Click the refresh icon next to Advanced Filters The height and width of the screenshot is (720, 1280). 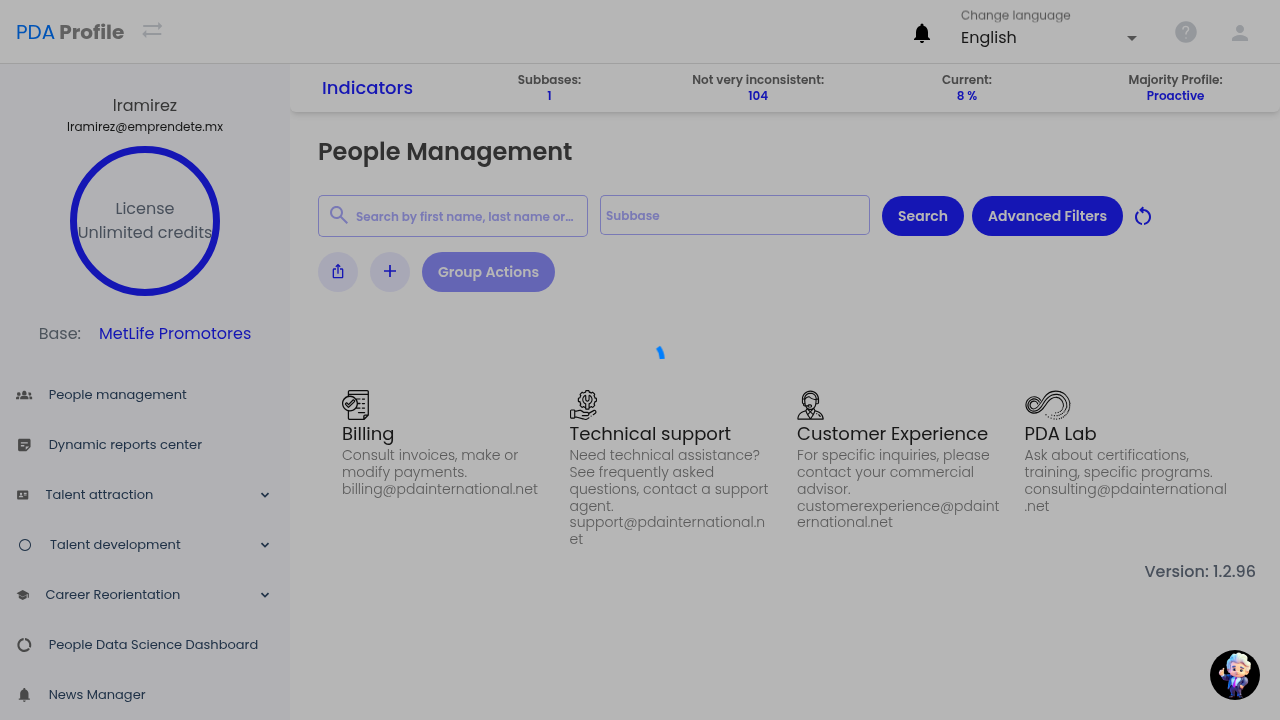point(1143,217)
